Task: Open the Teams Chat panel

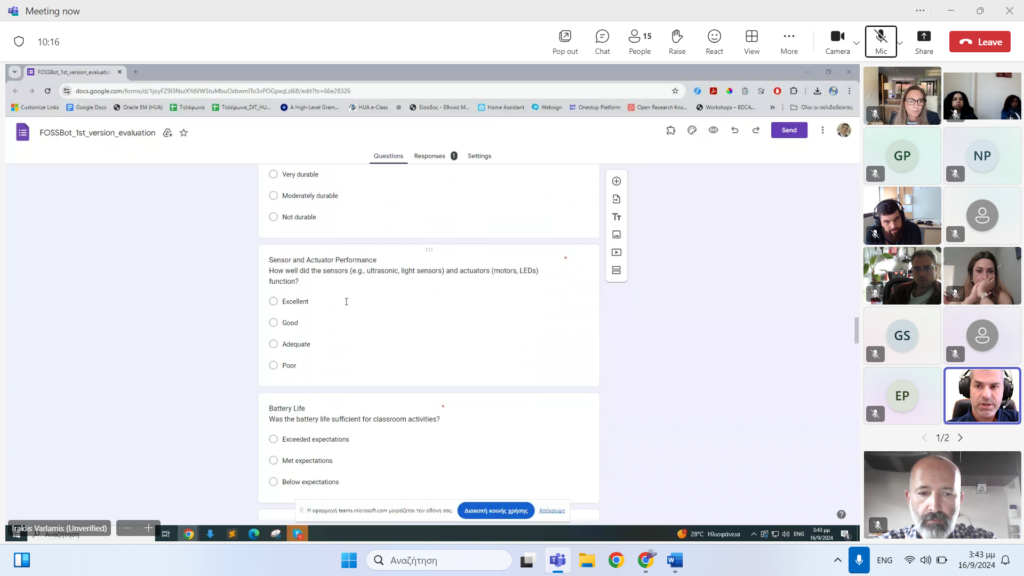Action: 602,42
